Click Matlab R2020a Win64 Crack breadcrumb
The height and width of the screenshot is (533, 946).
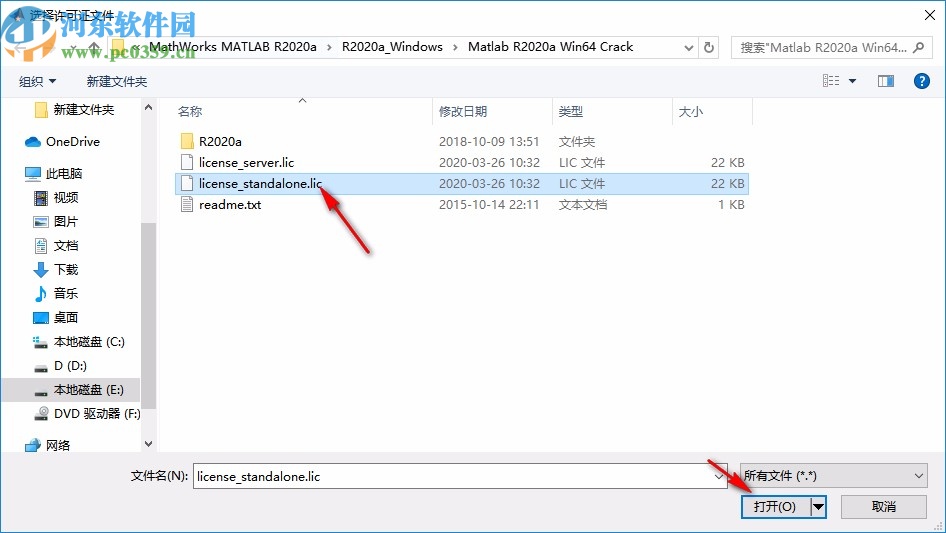(550, 47)
